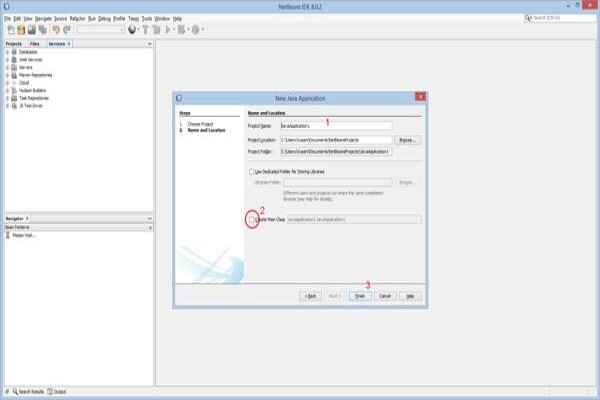The height and width of the screenshot is (400, 600).
Task: Click the Project Name input field
Action: click(x=336, y=126)
